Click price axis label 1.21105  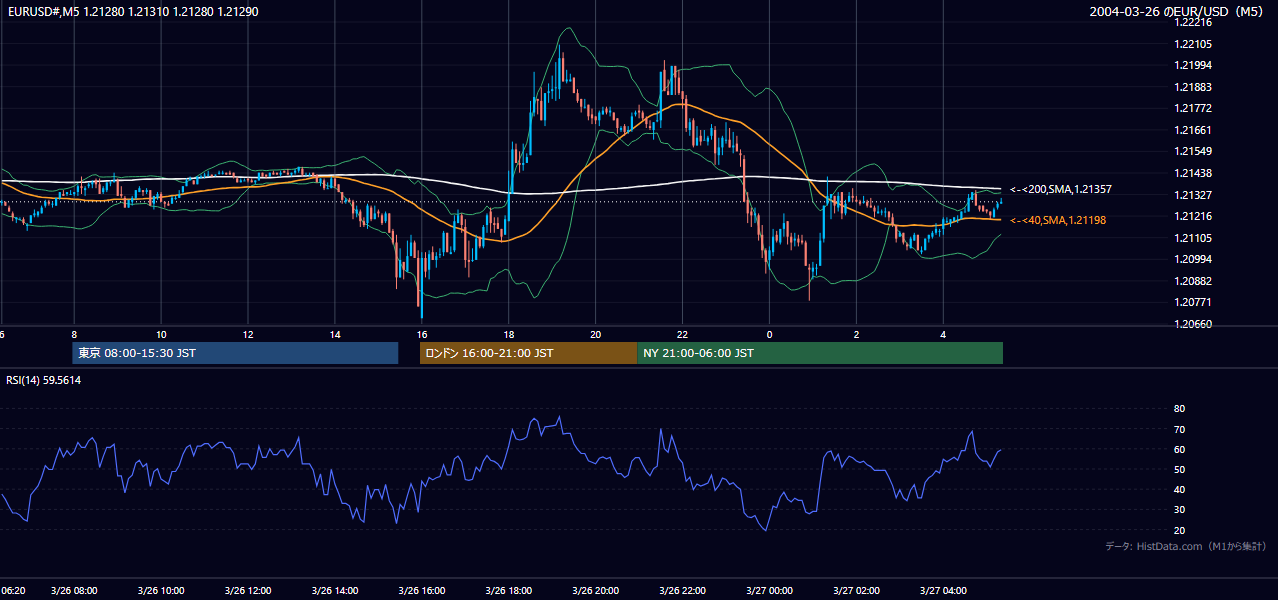1192,238
